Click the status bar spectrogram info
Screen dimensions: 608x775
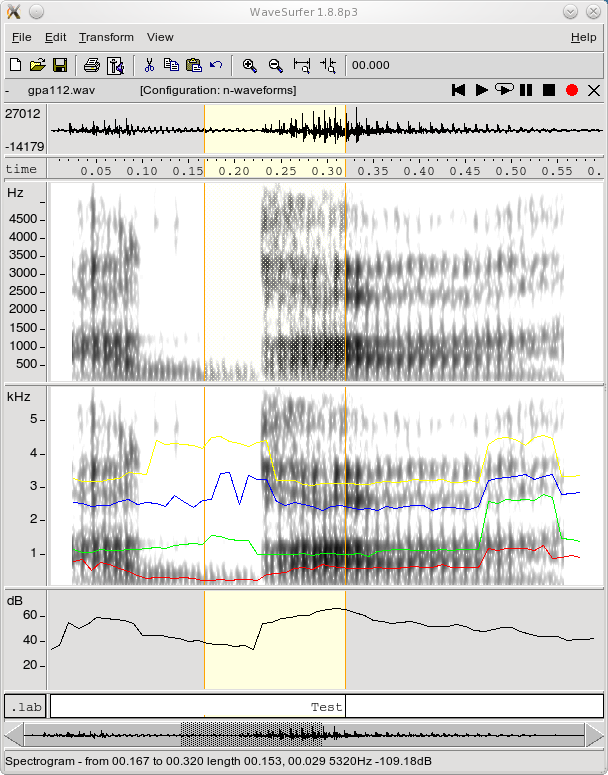[218, 761]
